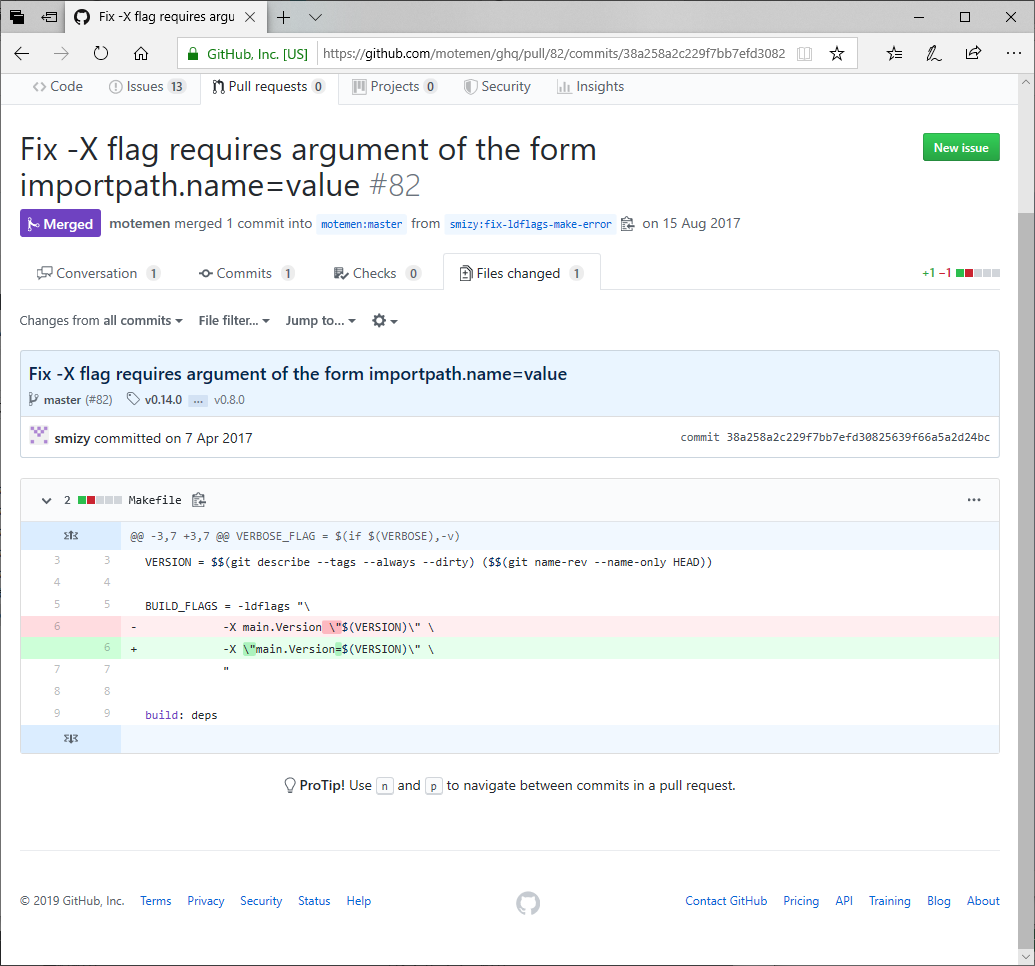
Task: Add this page to favorites star
Action: (x=837, y=53)
